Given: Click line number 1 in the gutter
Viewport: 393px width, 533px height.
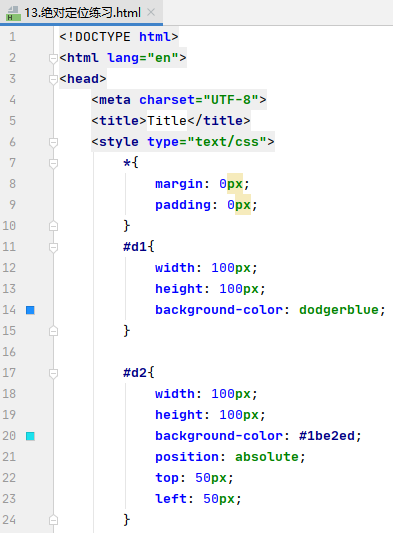Looking at the screenshot, I should pyautogui.click(x=12, y=37).
